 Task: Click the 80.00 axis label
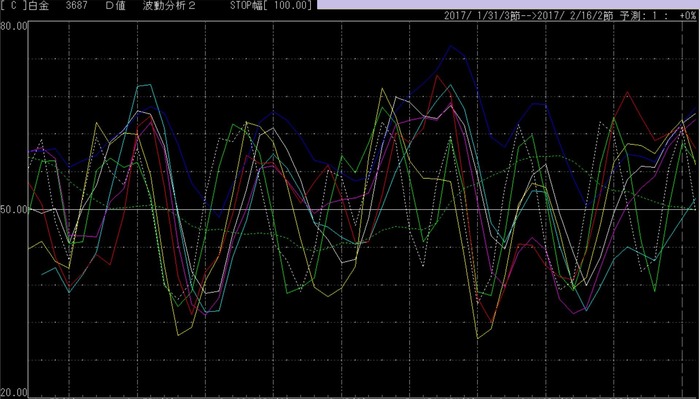[14, 26]
